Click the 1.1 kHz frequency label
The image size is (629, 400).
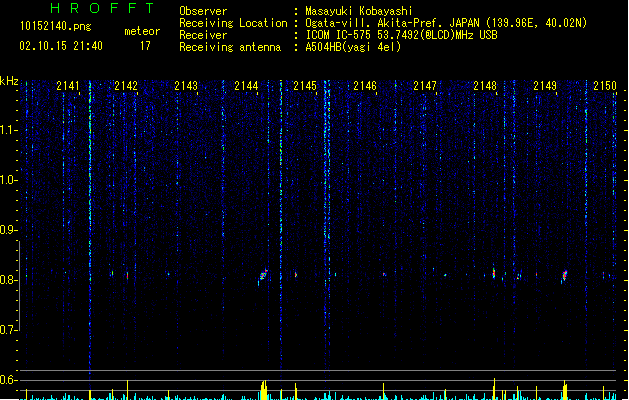(x=9, y=130)
